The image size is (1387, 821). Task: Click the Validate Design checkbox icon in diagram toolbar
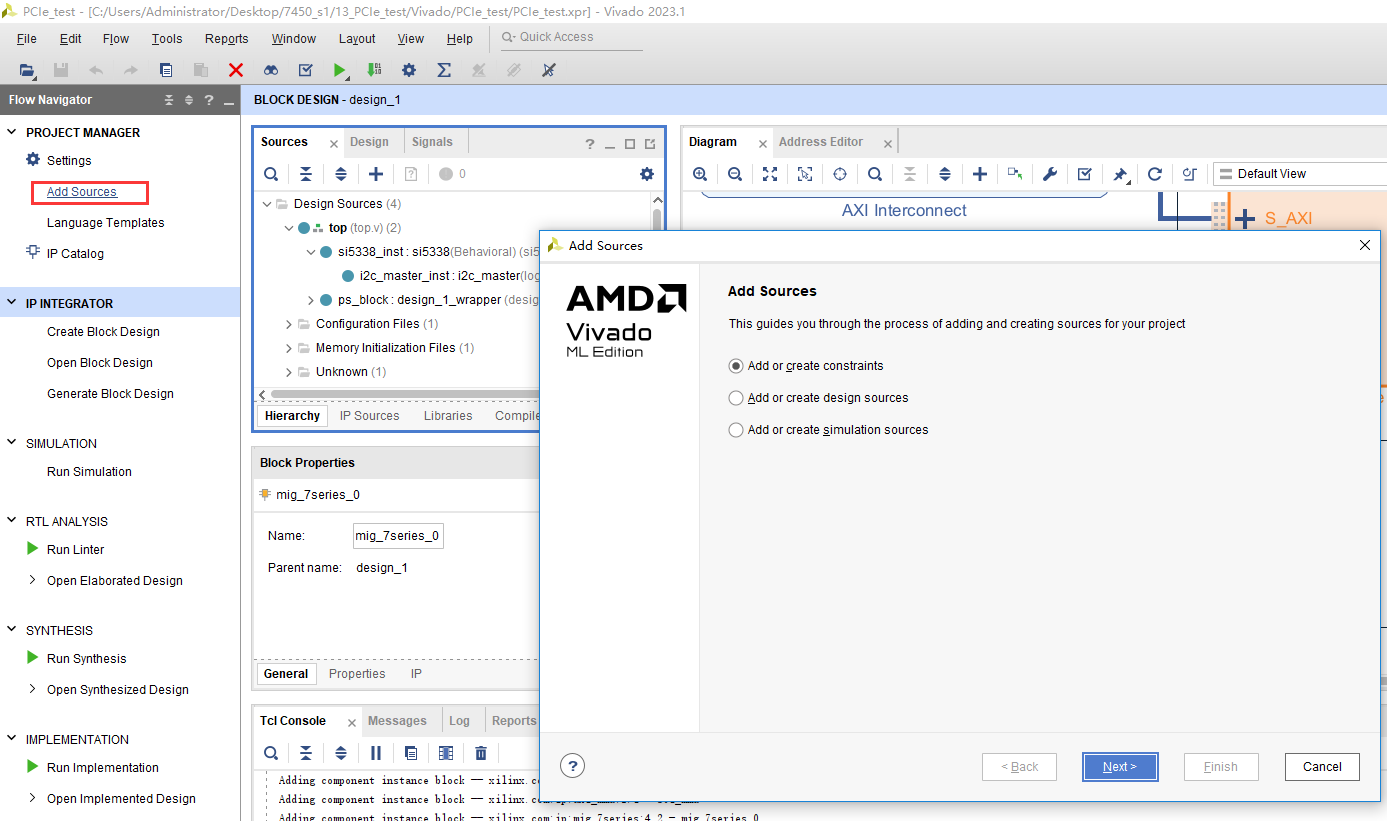[x=1085, y=174]
